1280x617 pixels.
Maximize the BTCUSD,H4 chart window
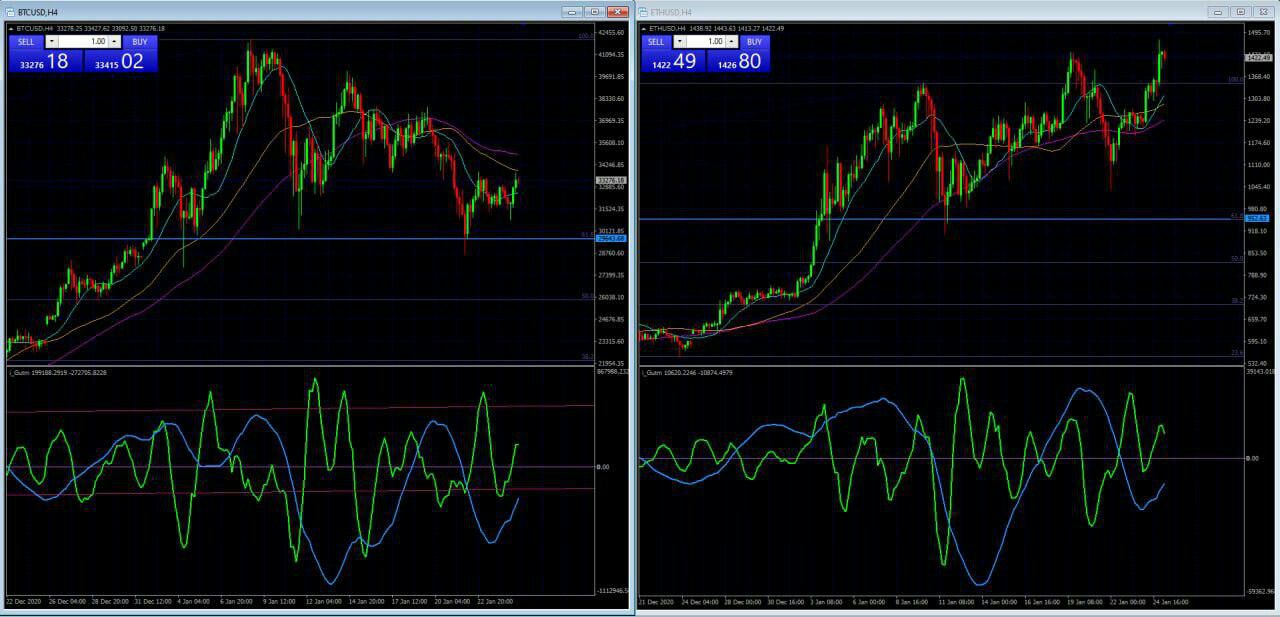pos(594,12)
